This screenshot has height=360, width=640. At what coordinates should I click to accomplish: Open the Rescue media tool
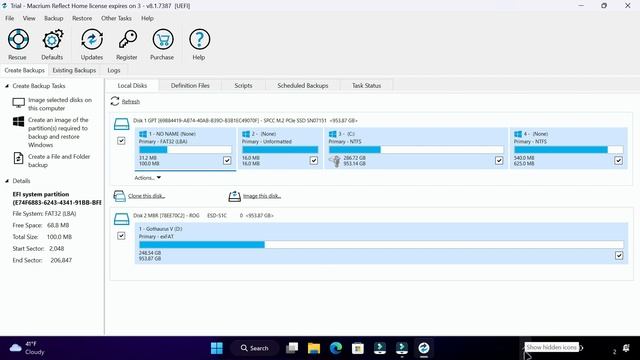tap(18, 40)
